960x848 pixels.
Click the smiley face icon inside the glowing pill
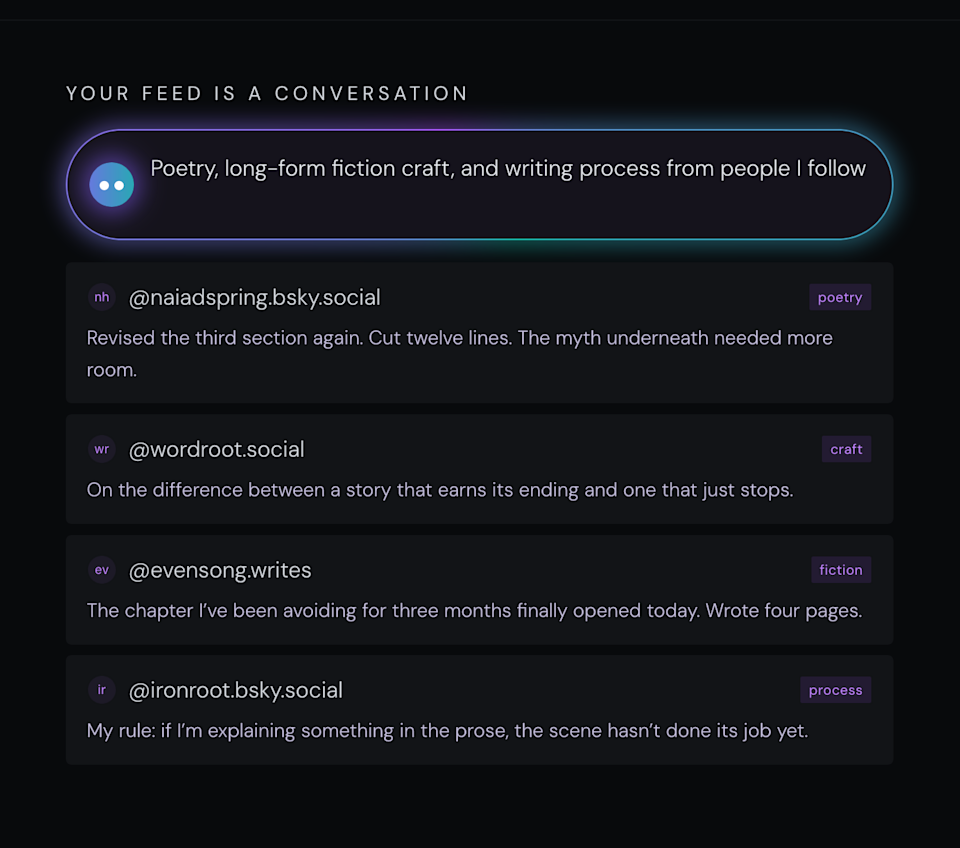click(111, 184)
